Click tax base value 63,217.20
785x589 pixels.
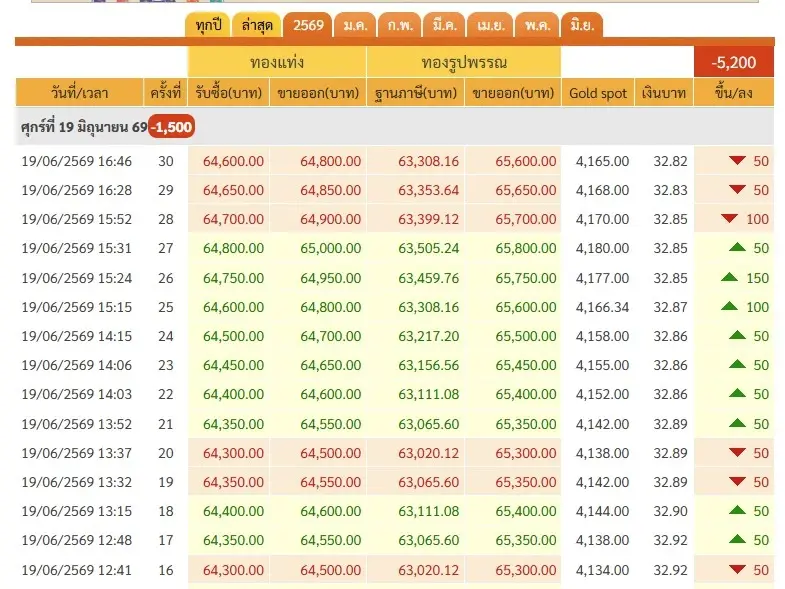click(429, 336)
